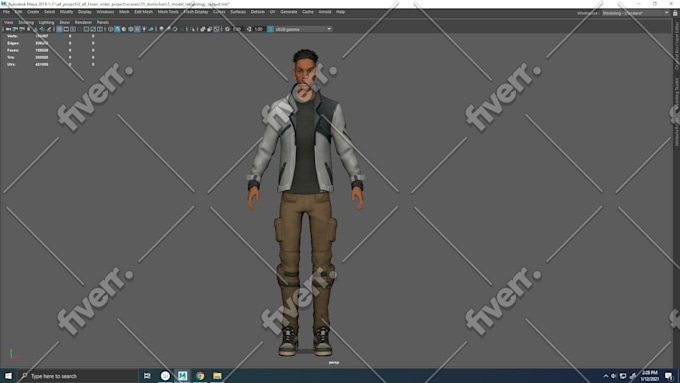
Task: Click the Gamma reset icon
Action: click(x=248, y=29)
